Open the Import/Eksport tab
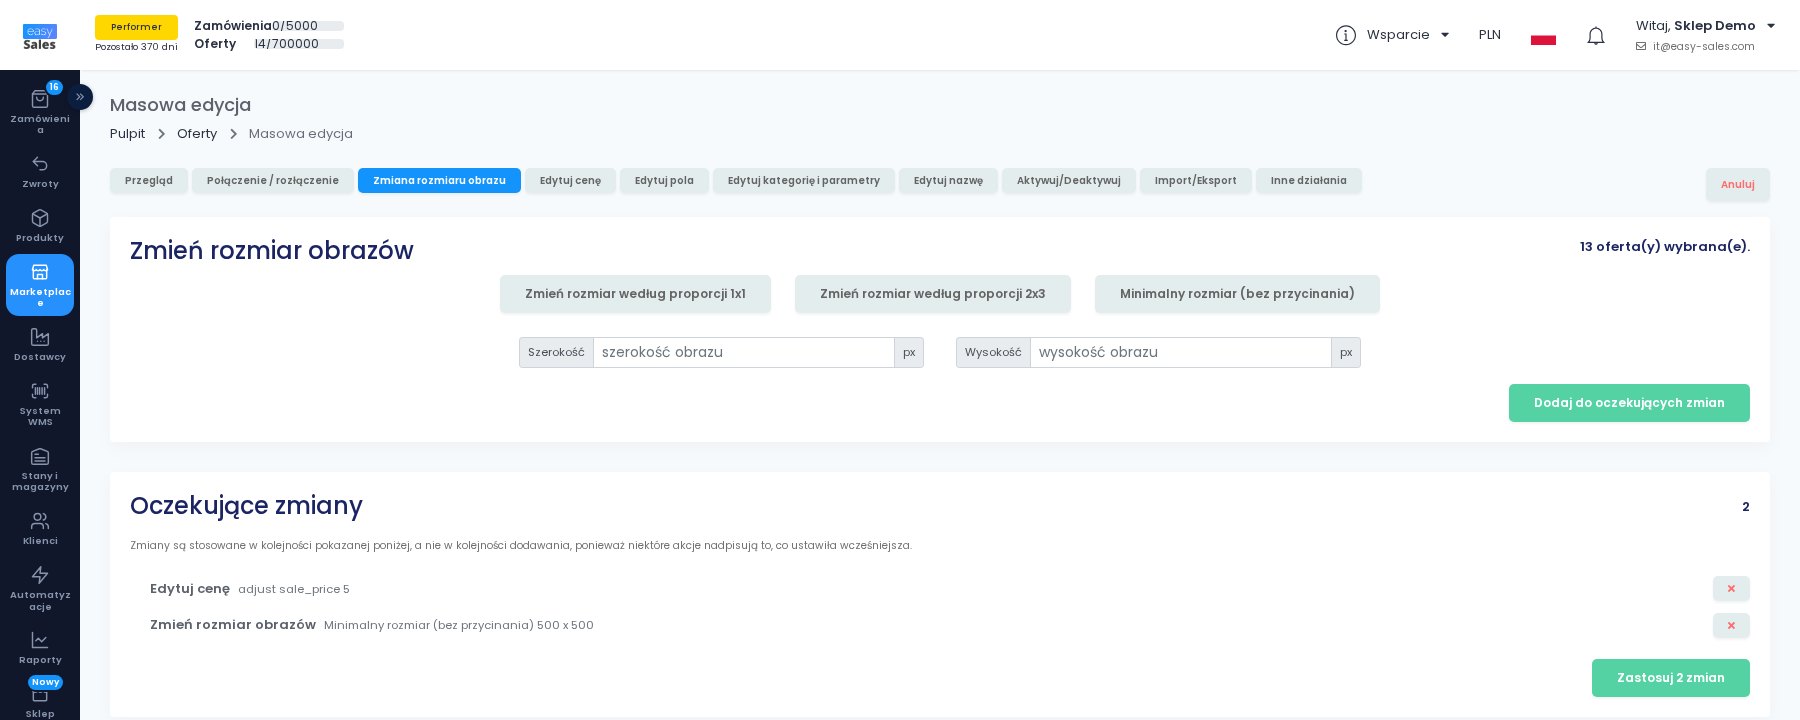Viewport: 1800px width, 720px height. 1196,181
